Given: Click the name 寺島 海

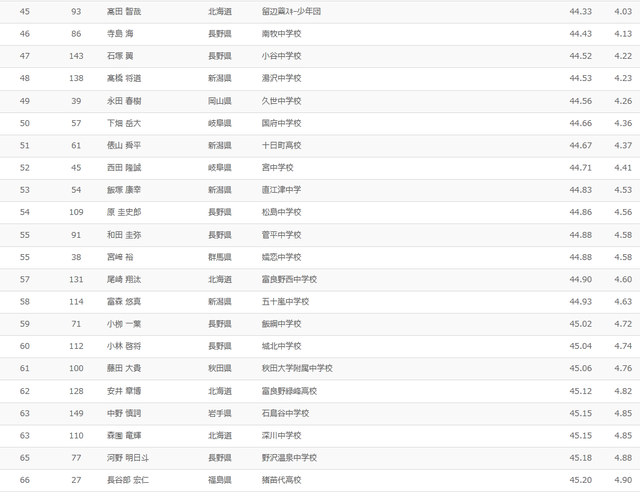Looking at the screenshot, I should [x=120, y=34].
